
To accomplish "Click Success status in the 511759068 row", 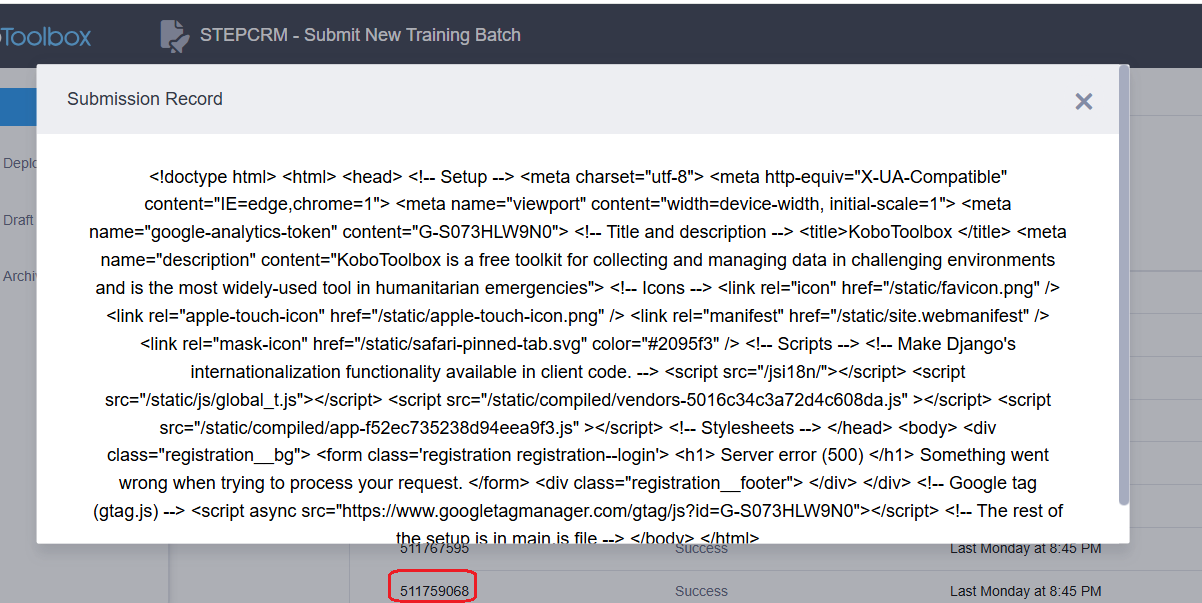I will coord(701,591).
